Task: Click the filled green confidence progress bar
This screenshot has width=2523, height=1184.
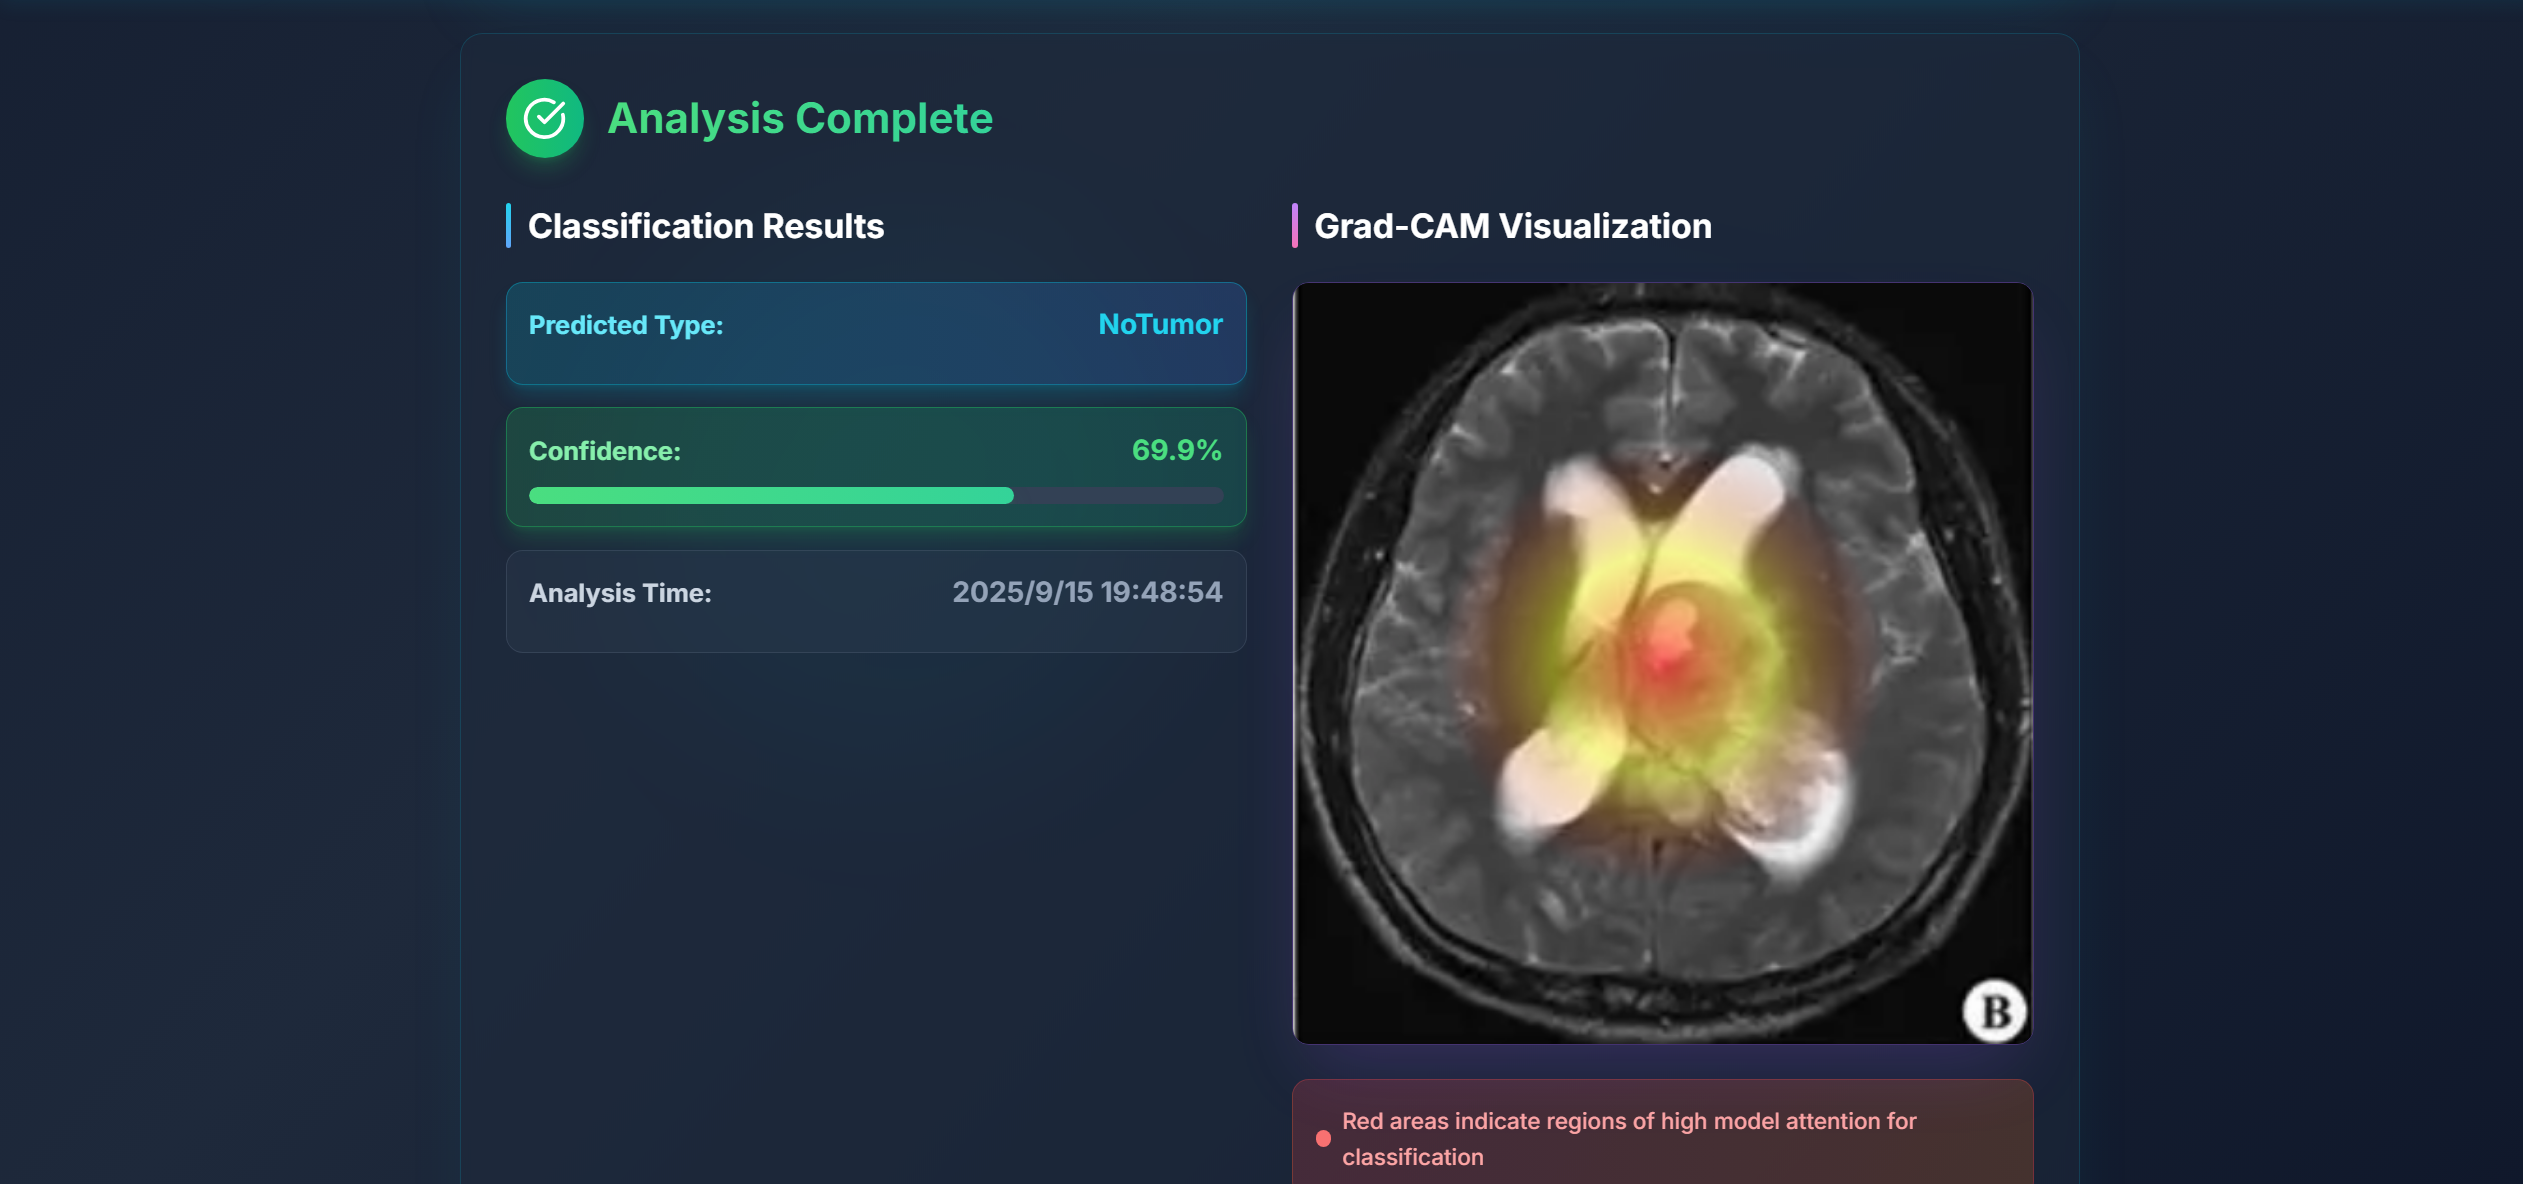Action: (770, 495)
